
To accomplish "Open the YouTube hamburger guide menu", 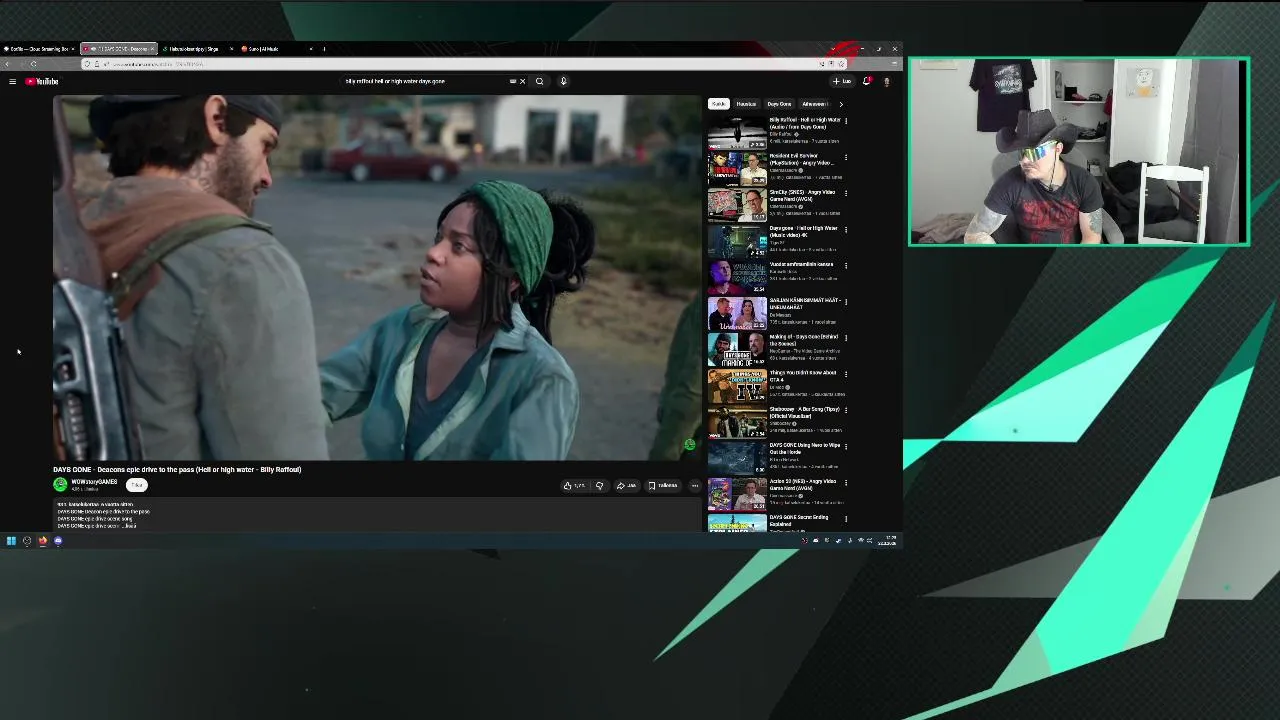I will (12, 81).
